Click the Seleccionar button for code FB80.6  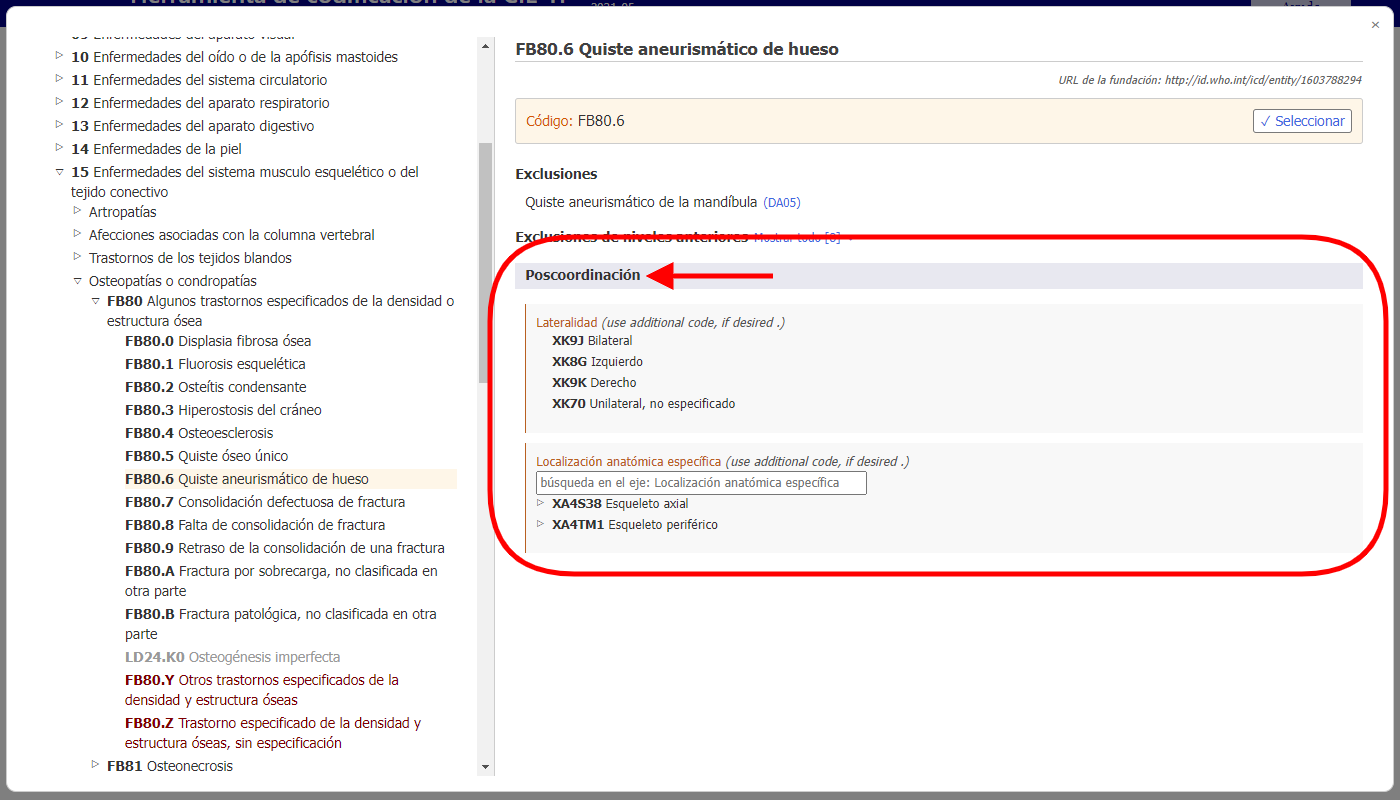(1302, 121)
